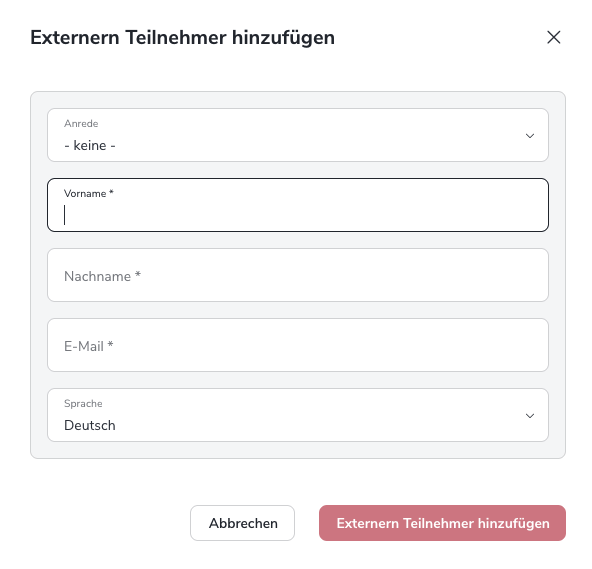Click the dialog title heading text
This screenshot has height=569, width=592.
click(x=182, y=38)
